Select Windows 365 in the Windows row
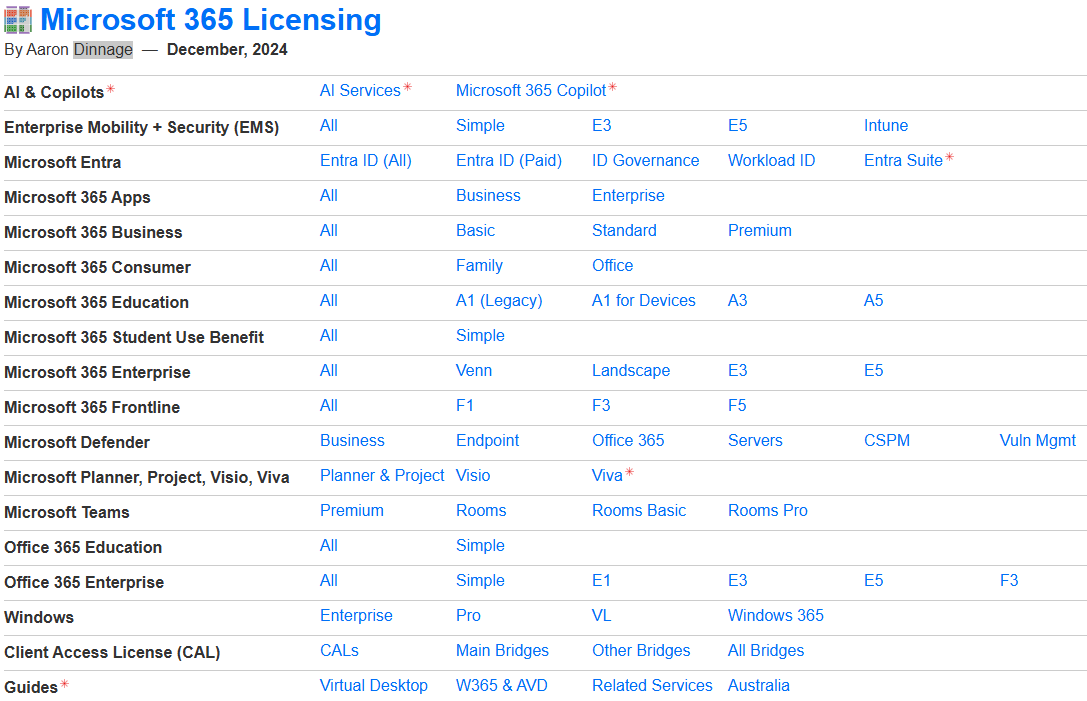 pyautogui.click(x=775, y=615)
